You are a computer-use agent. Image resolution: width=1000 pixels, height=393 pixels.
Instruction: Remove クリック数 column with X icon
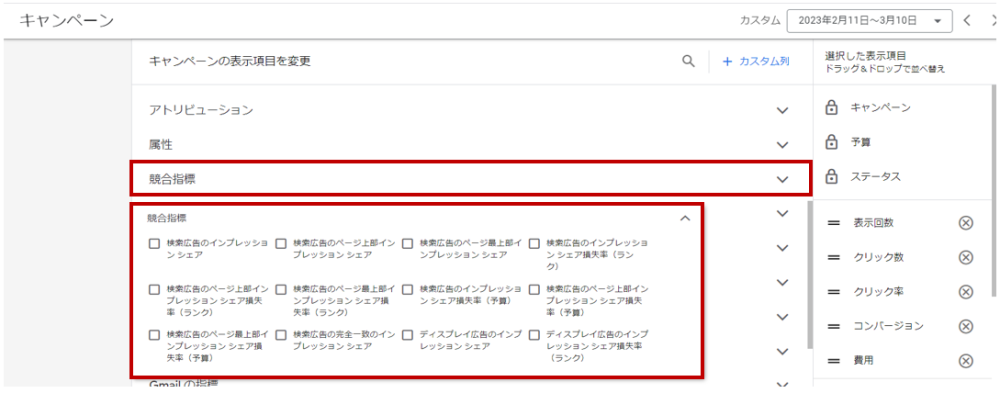(966, 258)
